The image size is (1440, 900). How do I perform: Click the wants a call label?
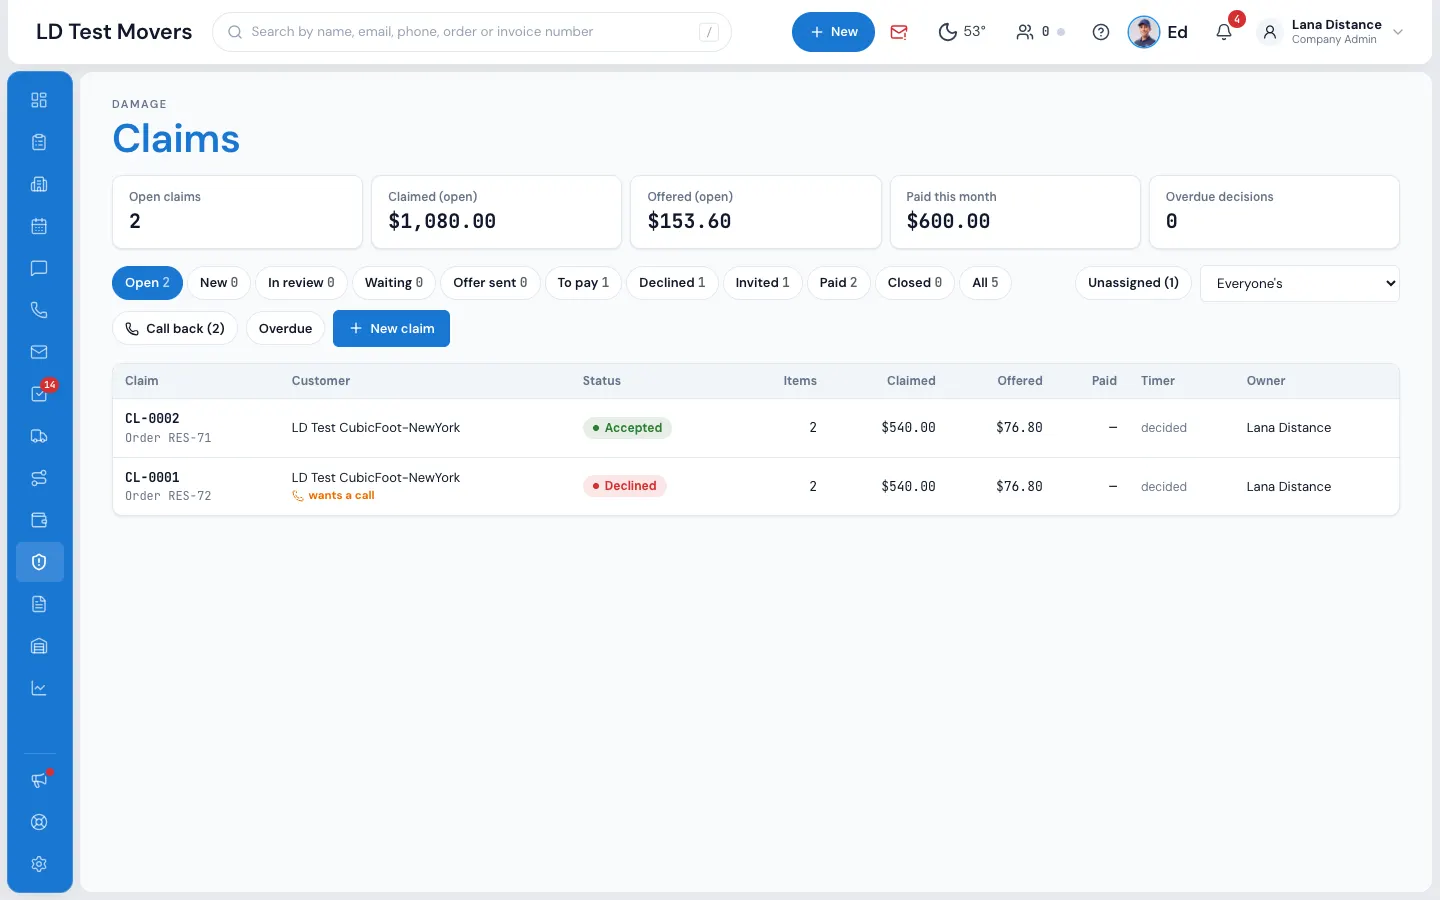[333, 496]
